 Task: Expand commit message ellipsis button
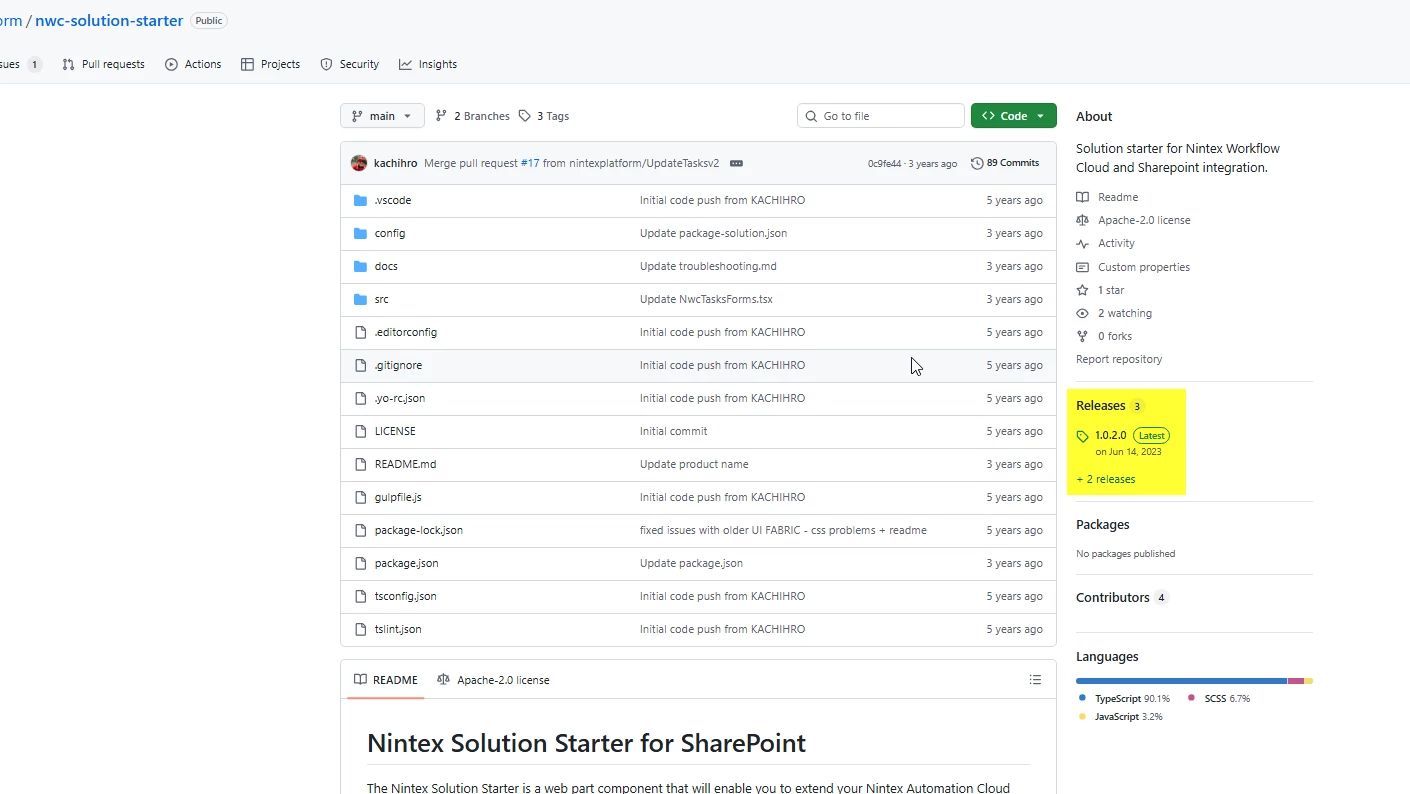[736, 163]
